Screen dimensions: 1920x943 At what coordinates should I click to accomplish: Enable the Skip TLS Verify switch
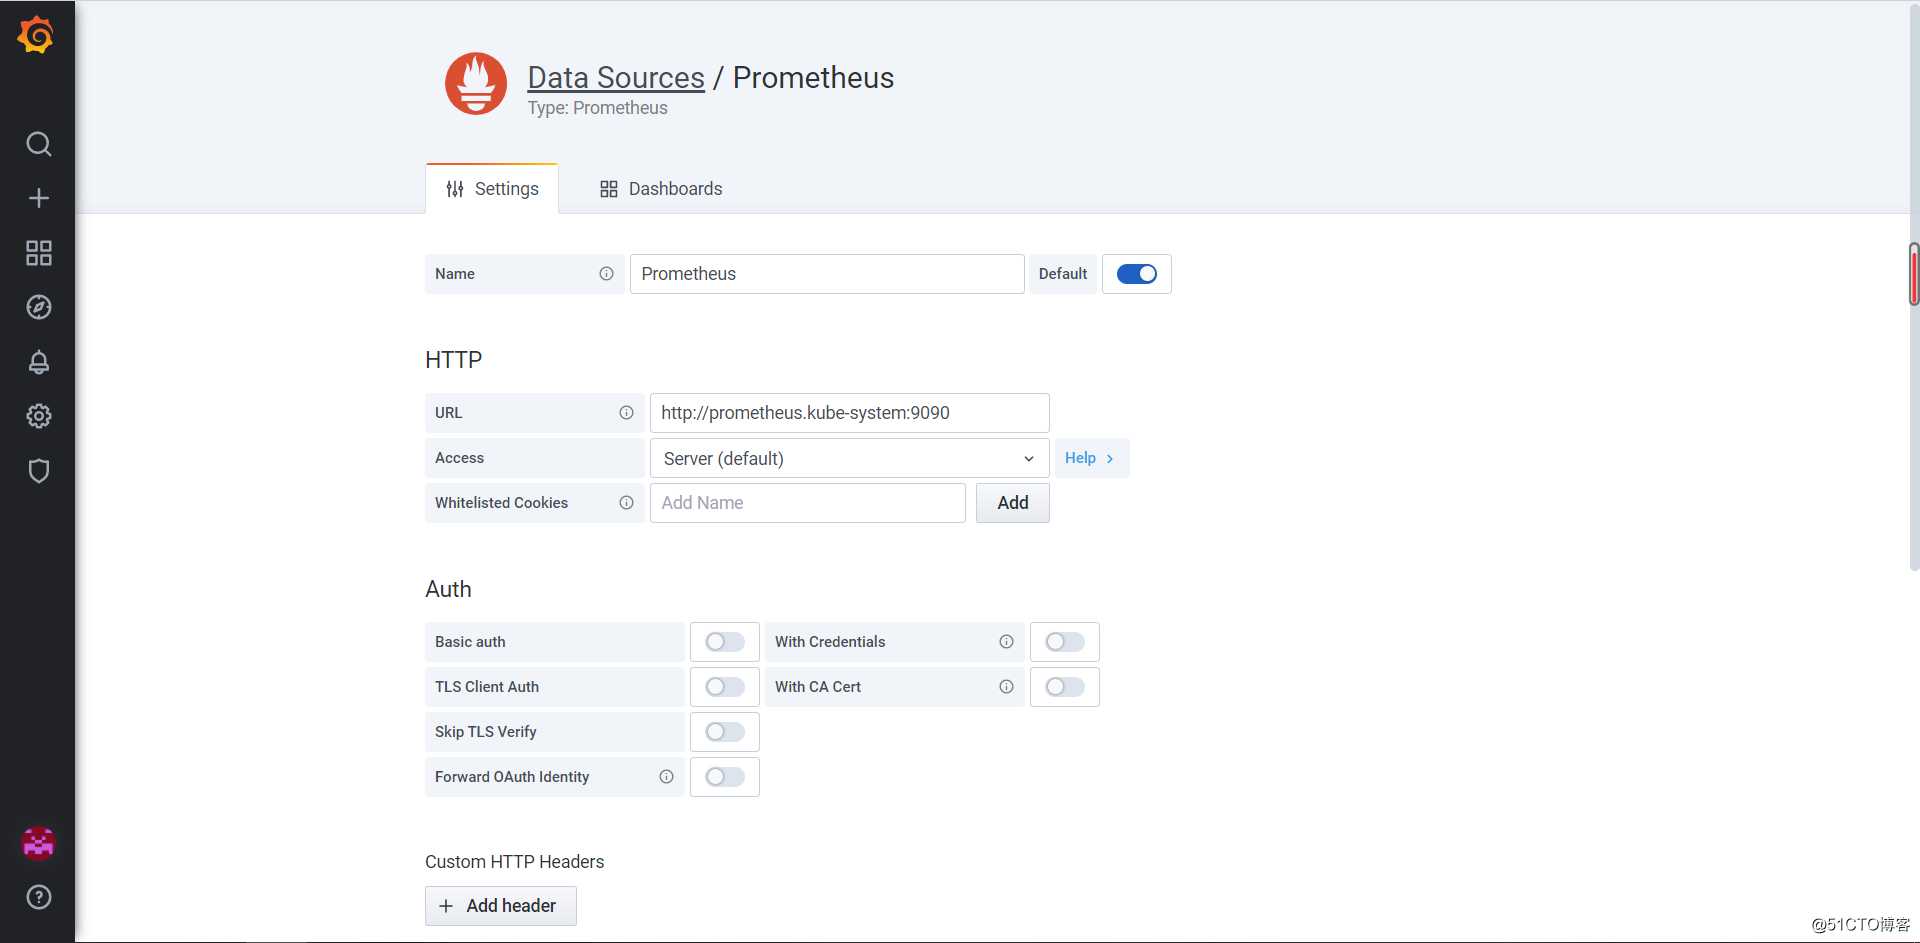point(725,732)
